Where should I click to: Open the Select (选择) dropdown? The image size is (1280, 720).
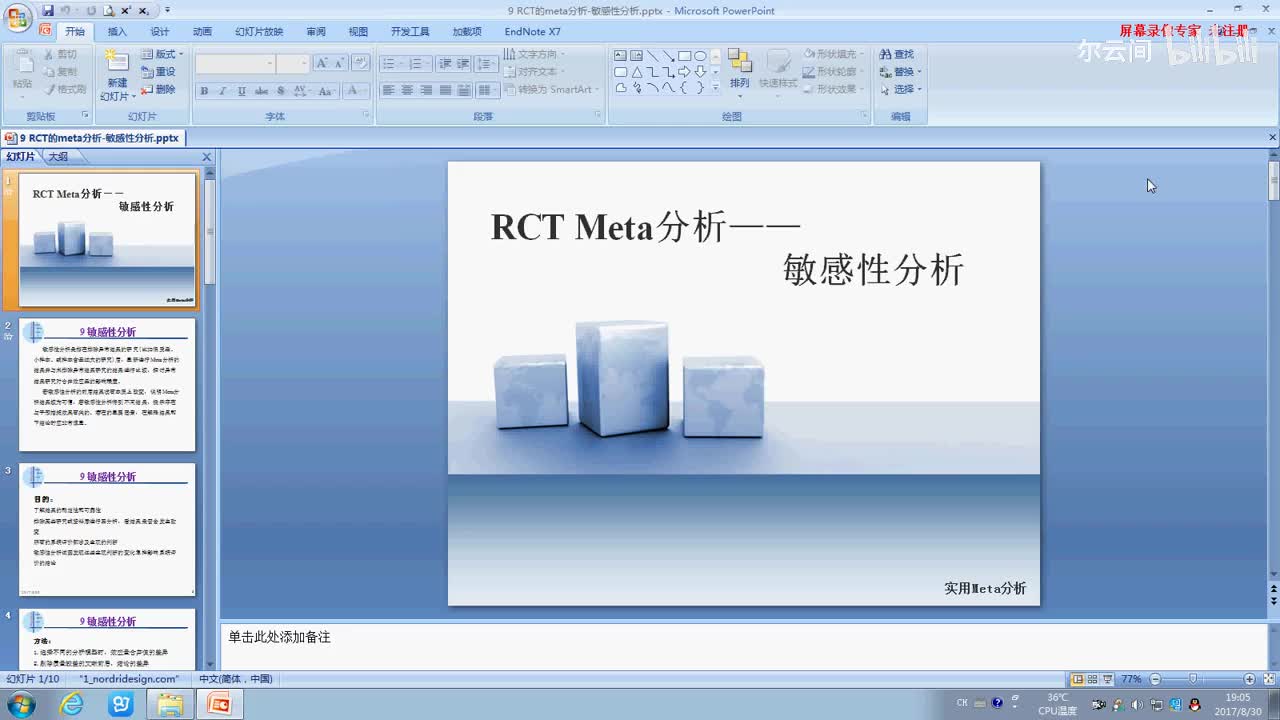900,90
